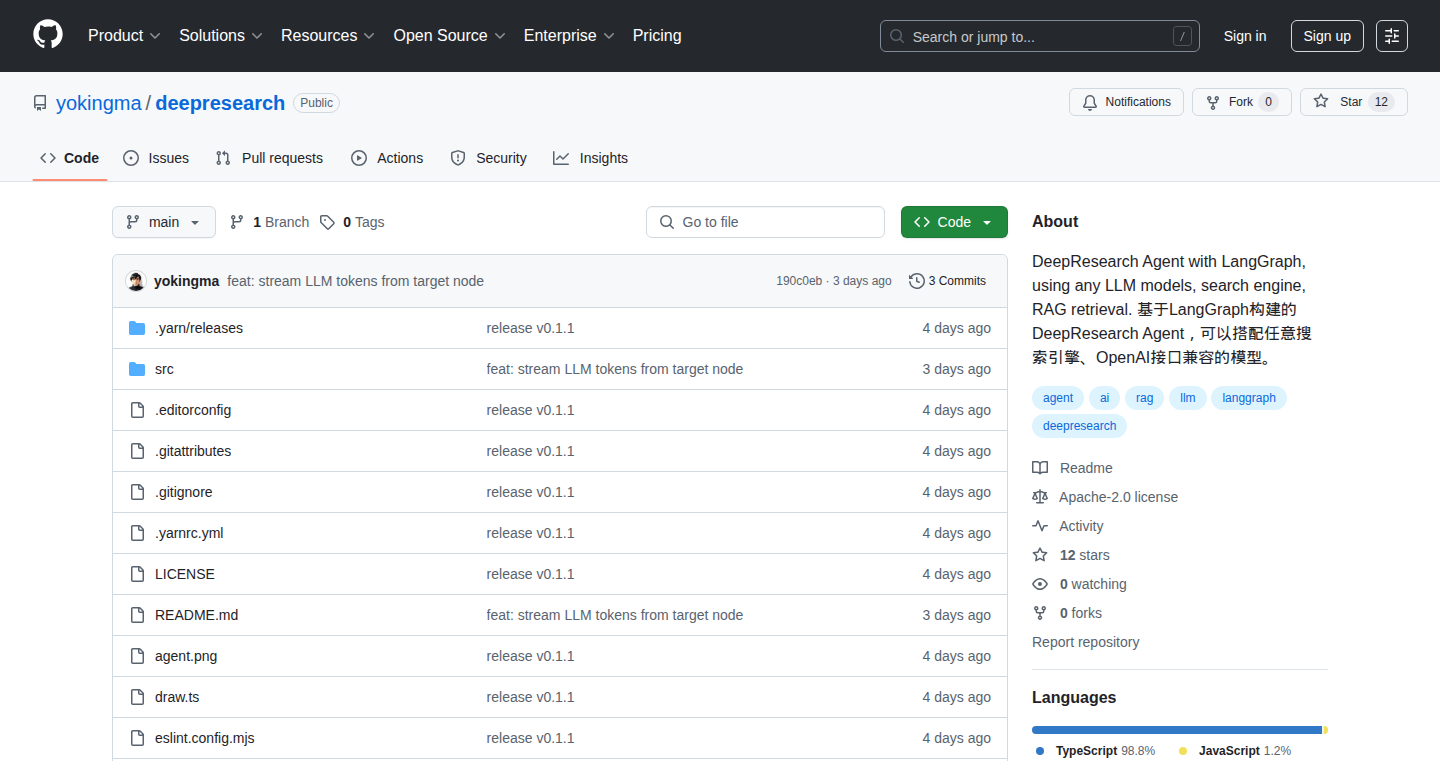Viewport: 1440px width, 761px height.
Task: Open the Resources dropdown
Action: 328,36
